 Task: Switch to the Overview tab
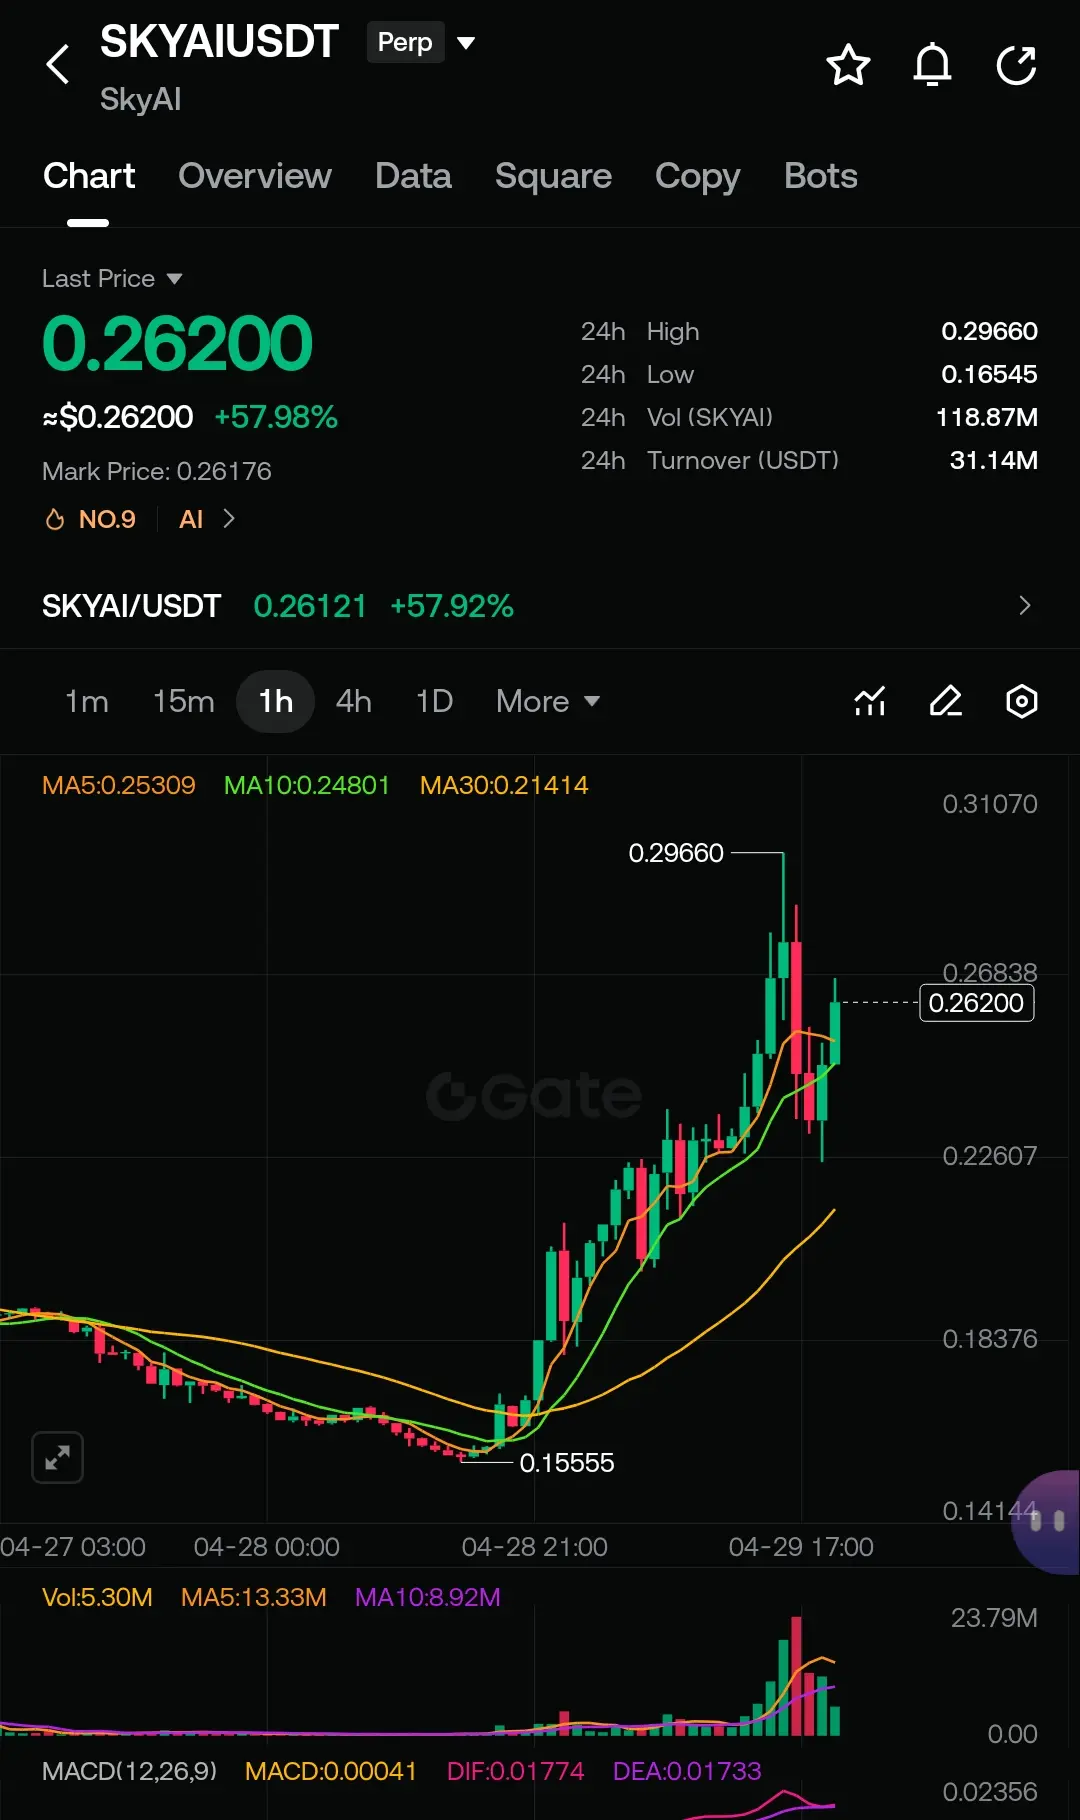(x=254, y=176)
